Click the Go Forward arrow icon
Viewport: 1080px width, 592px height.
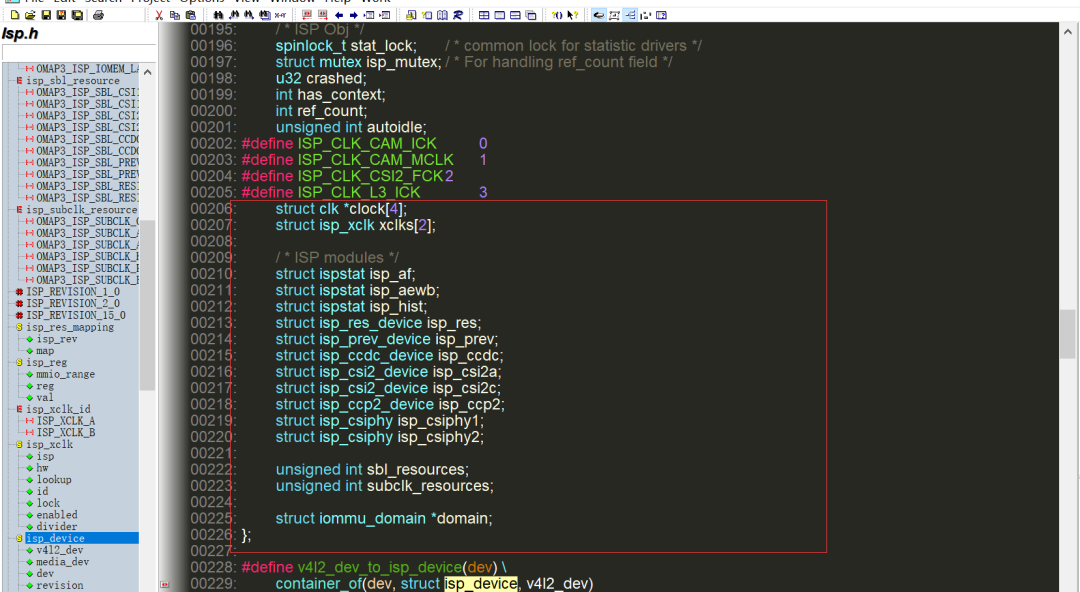(354, 15)
